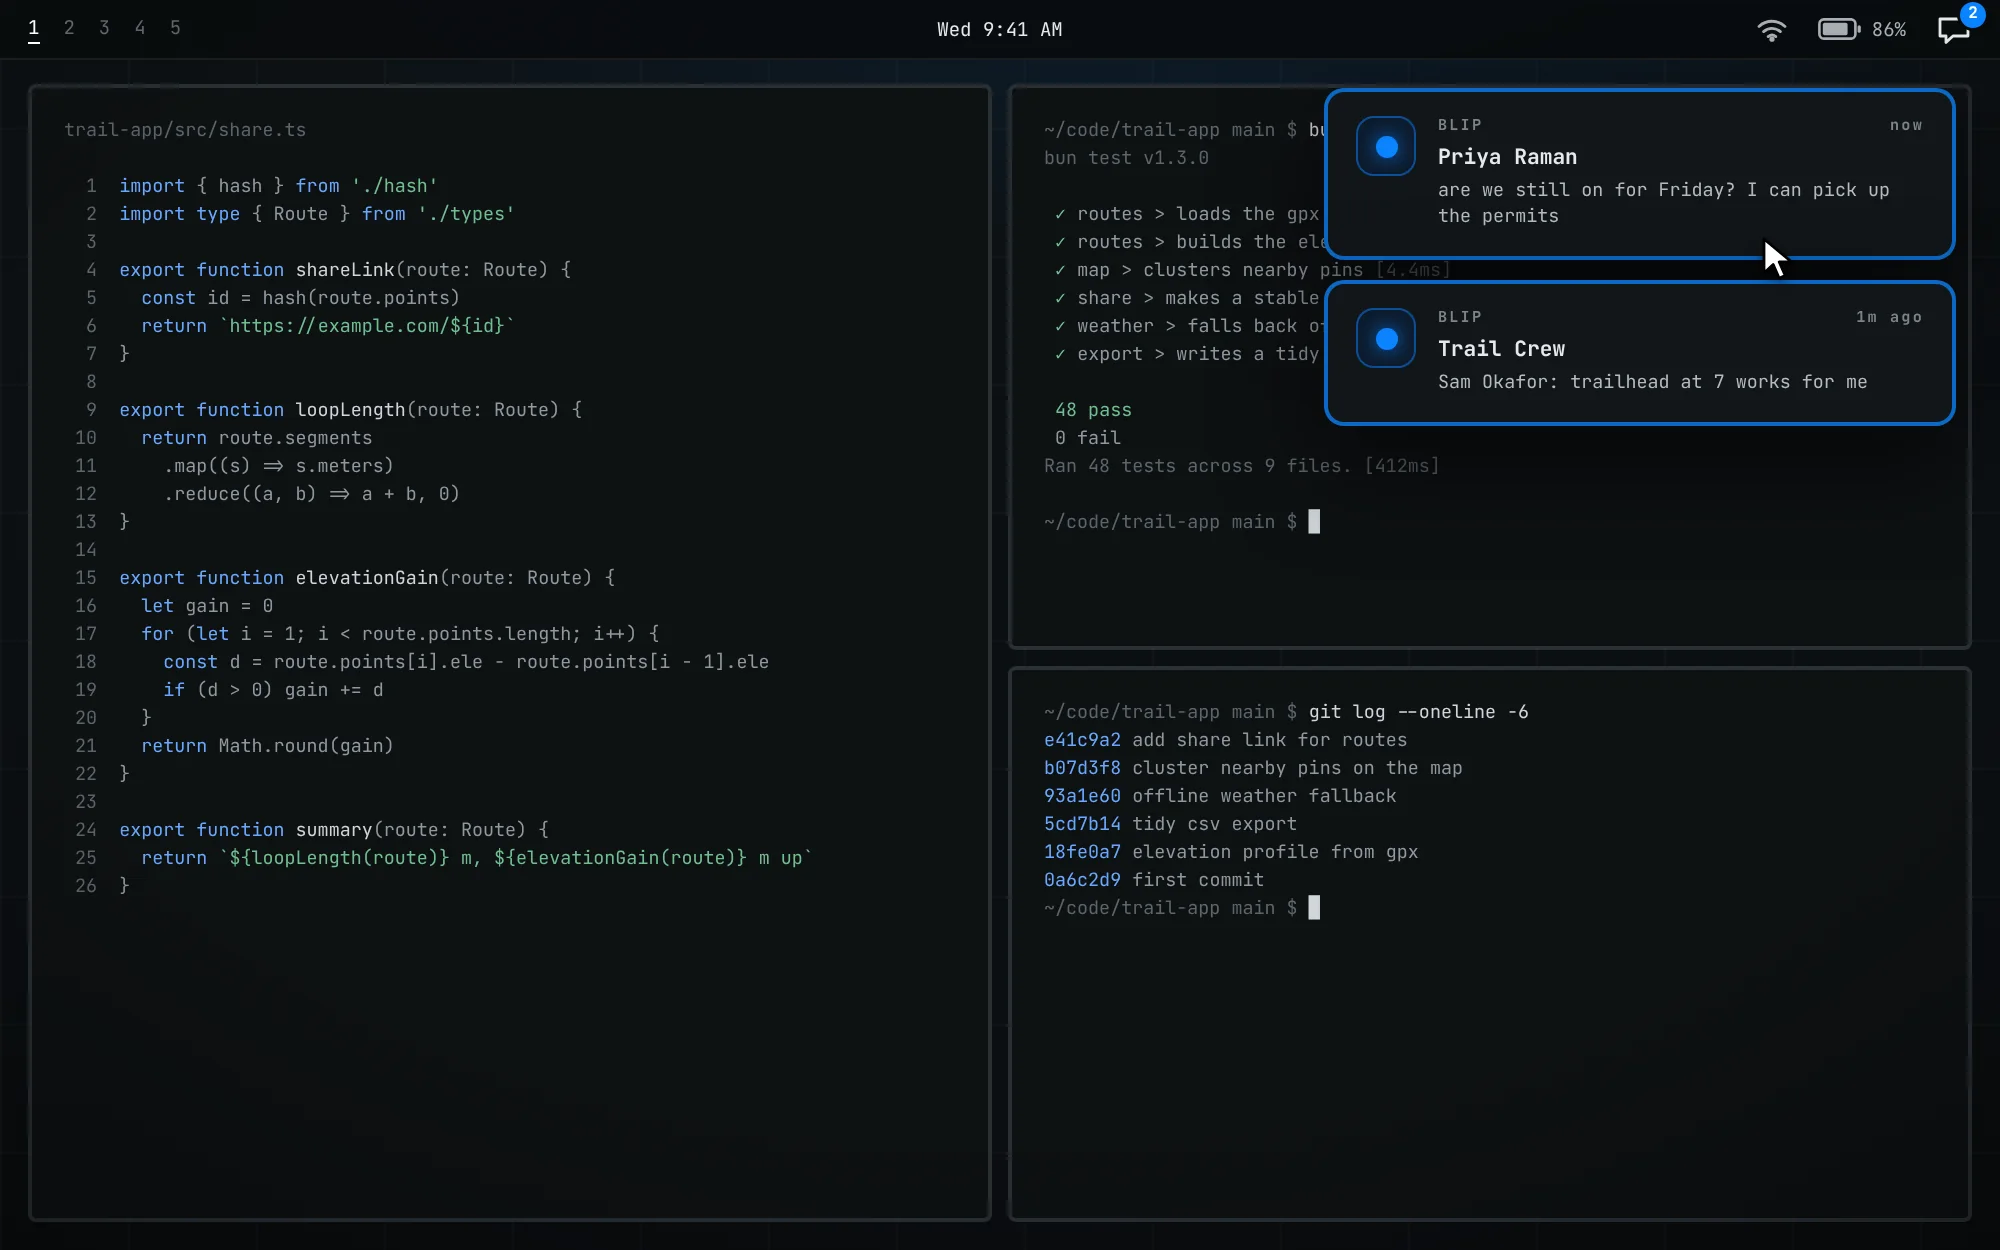Click commit hash e41c9a2
Image resolution: width=2000 pixels, height=1250 pixels.
(x=1082, y=740)
